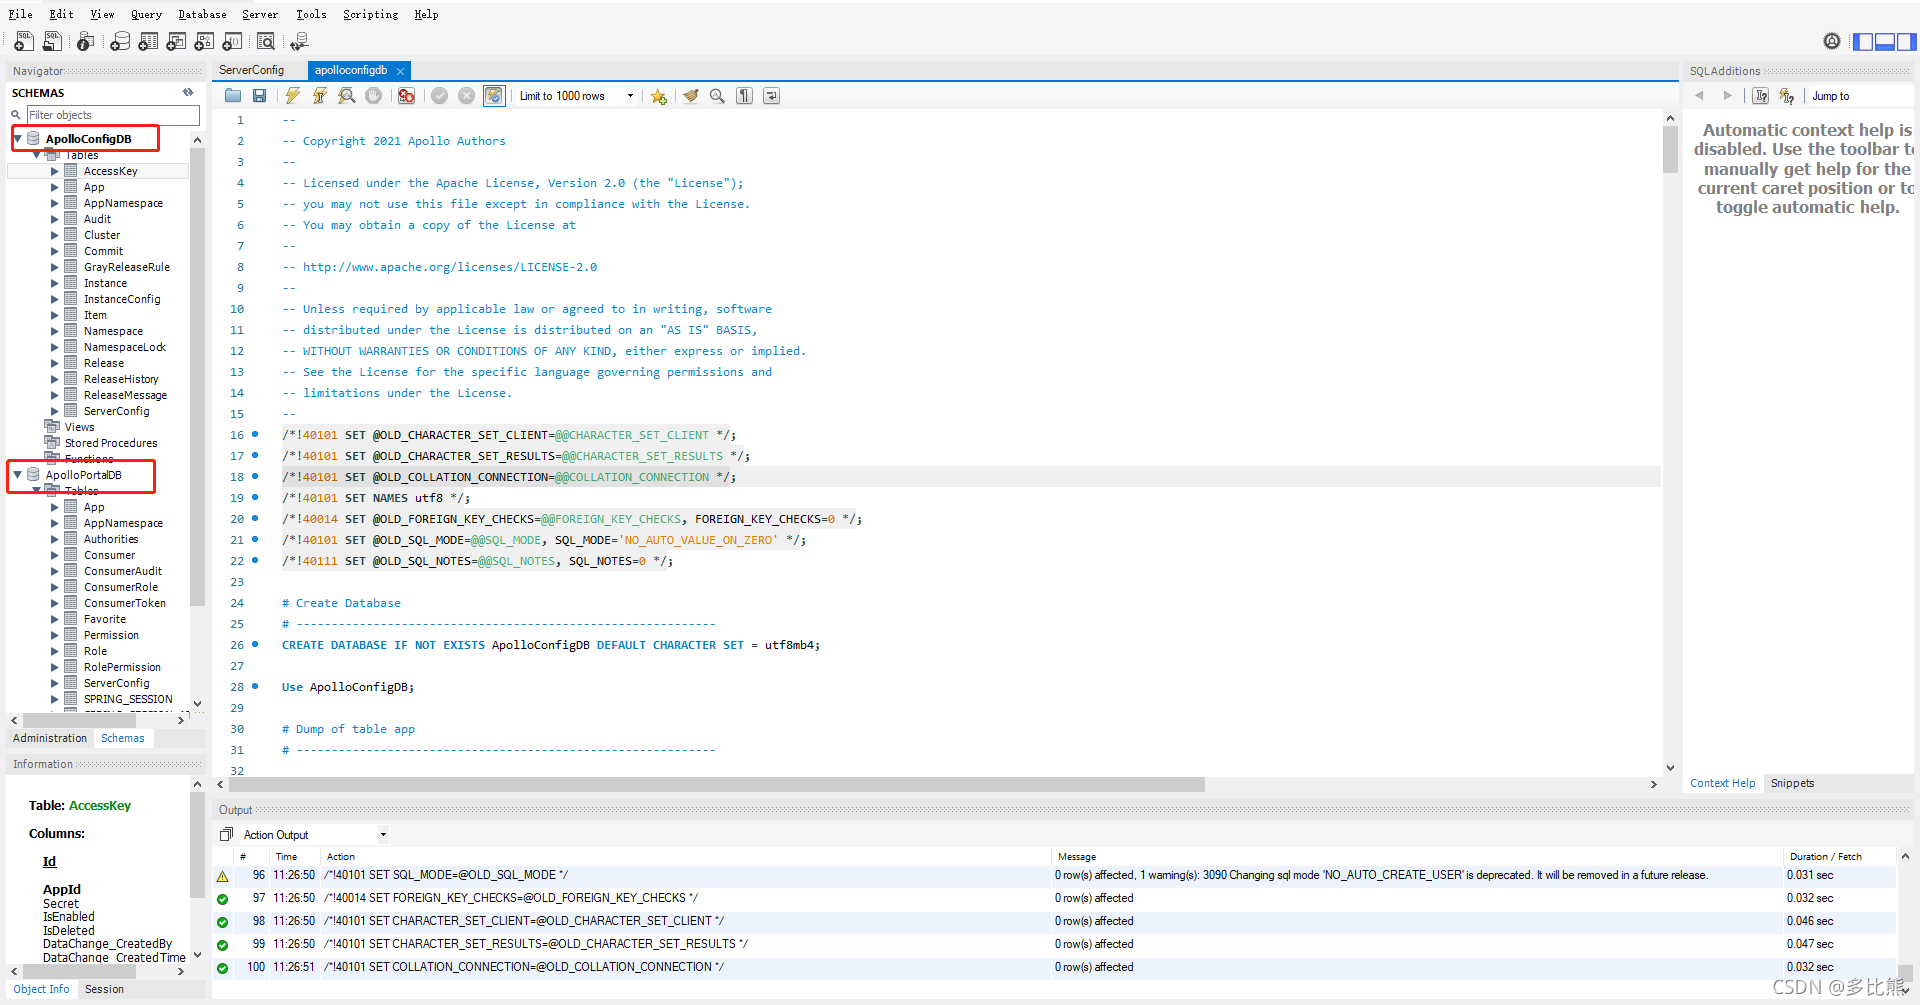Save statement to favorites star icon

point(658,96)
